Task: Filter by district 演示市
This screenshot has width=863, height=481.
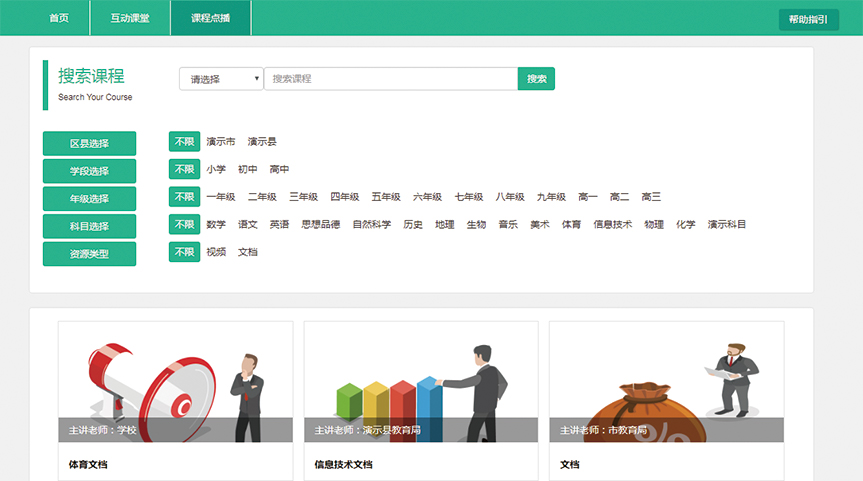Action: click(x=221, y=141)
